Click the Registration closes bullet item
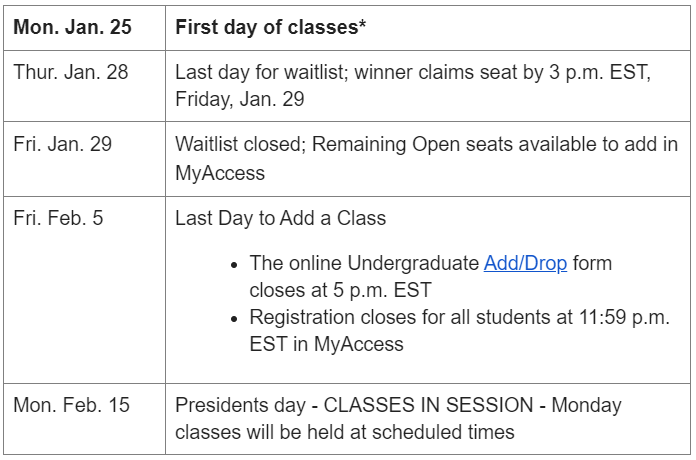 pyautogui.click(x=459, y=331)
